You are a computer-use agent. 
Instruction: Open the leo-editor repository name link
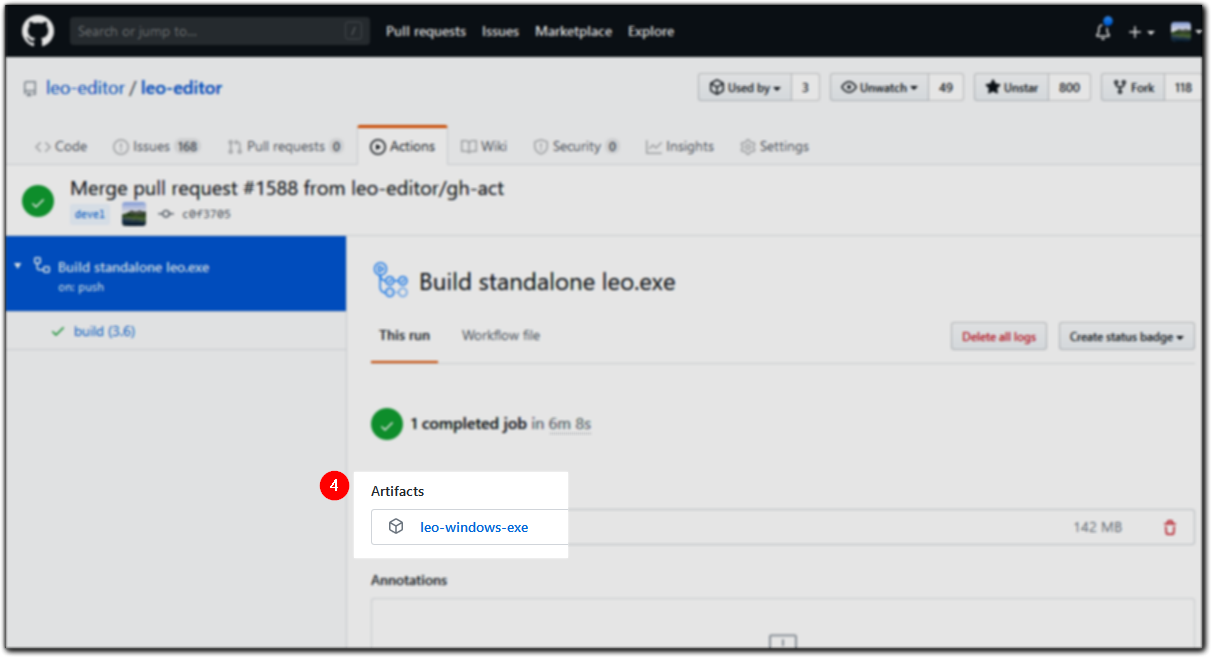pos(181,88)
